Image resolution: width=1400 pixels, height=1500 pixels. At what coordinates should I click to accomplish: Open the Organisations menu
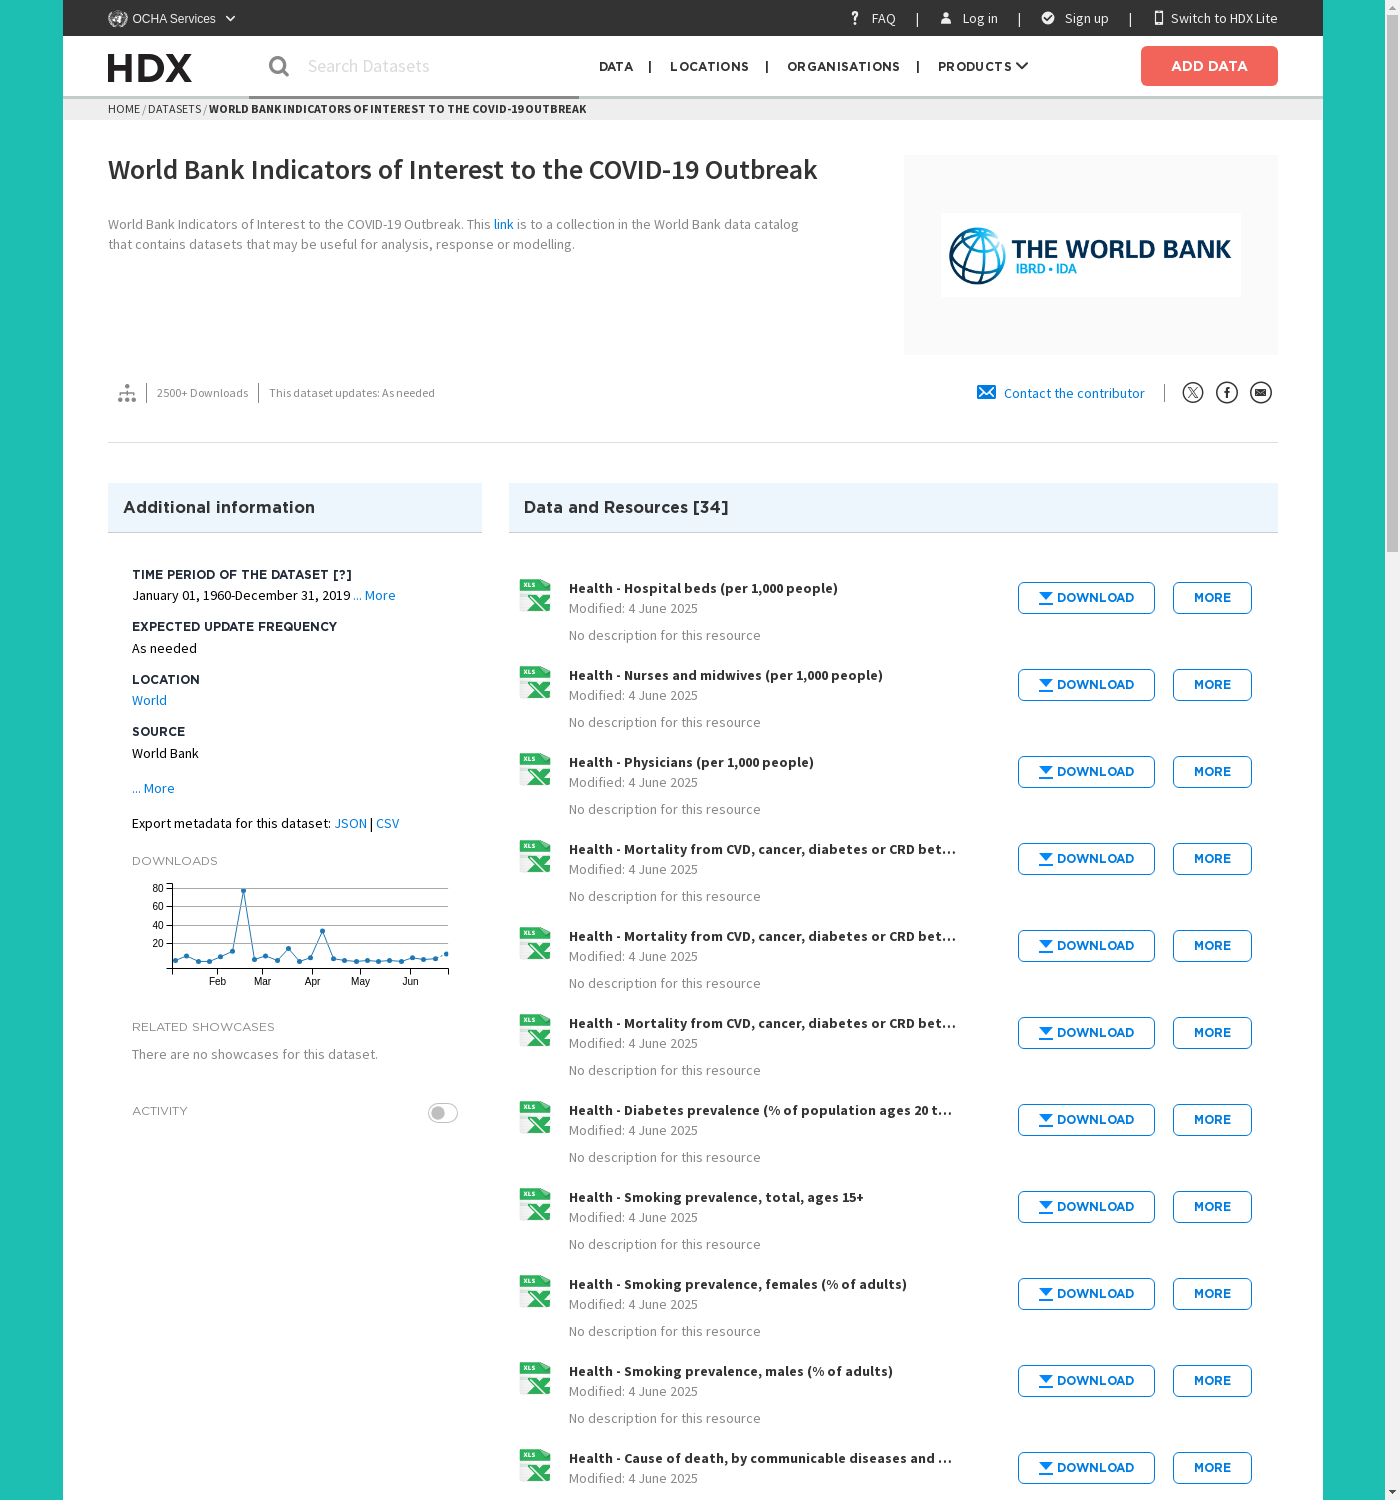point(843,66)
